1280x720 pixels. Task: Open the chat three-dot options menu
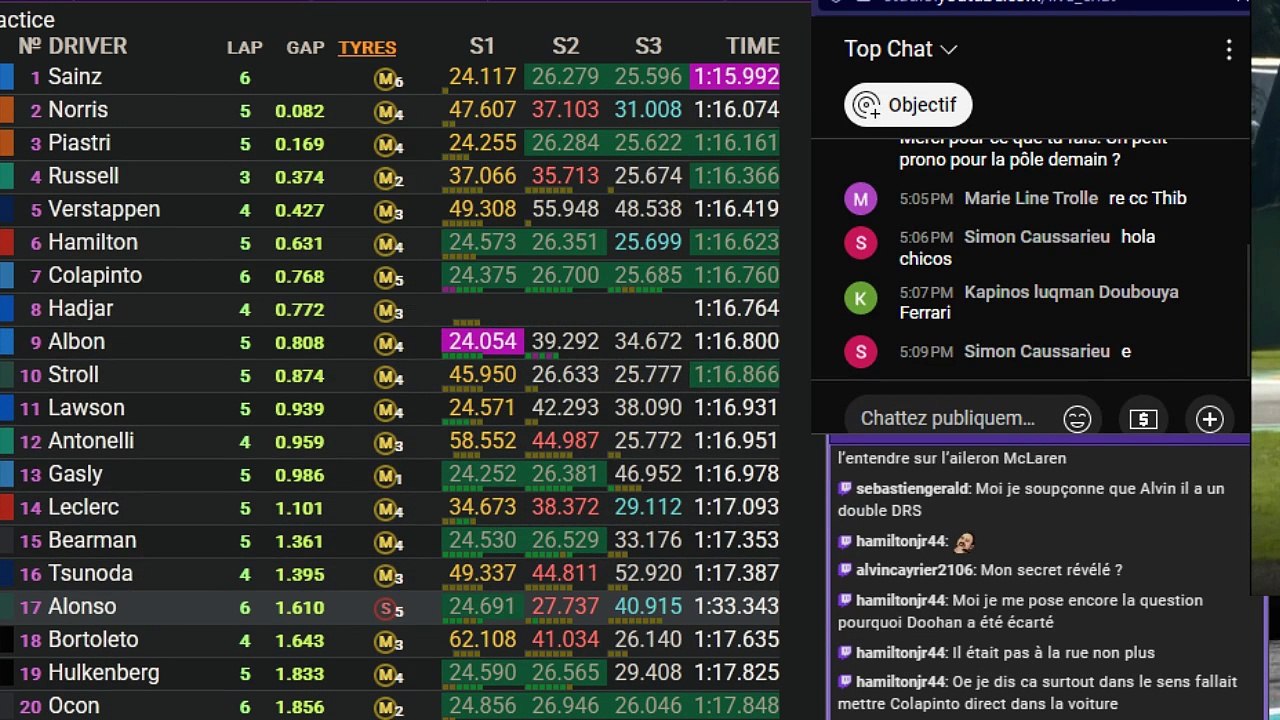(x=1229, y=49)
